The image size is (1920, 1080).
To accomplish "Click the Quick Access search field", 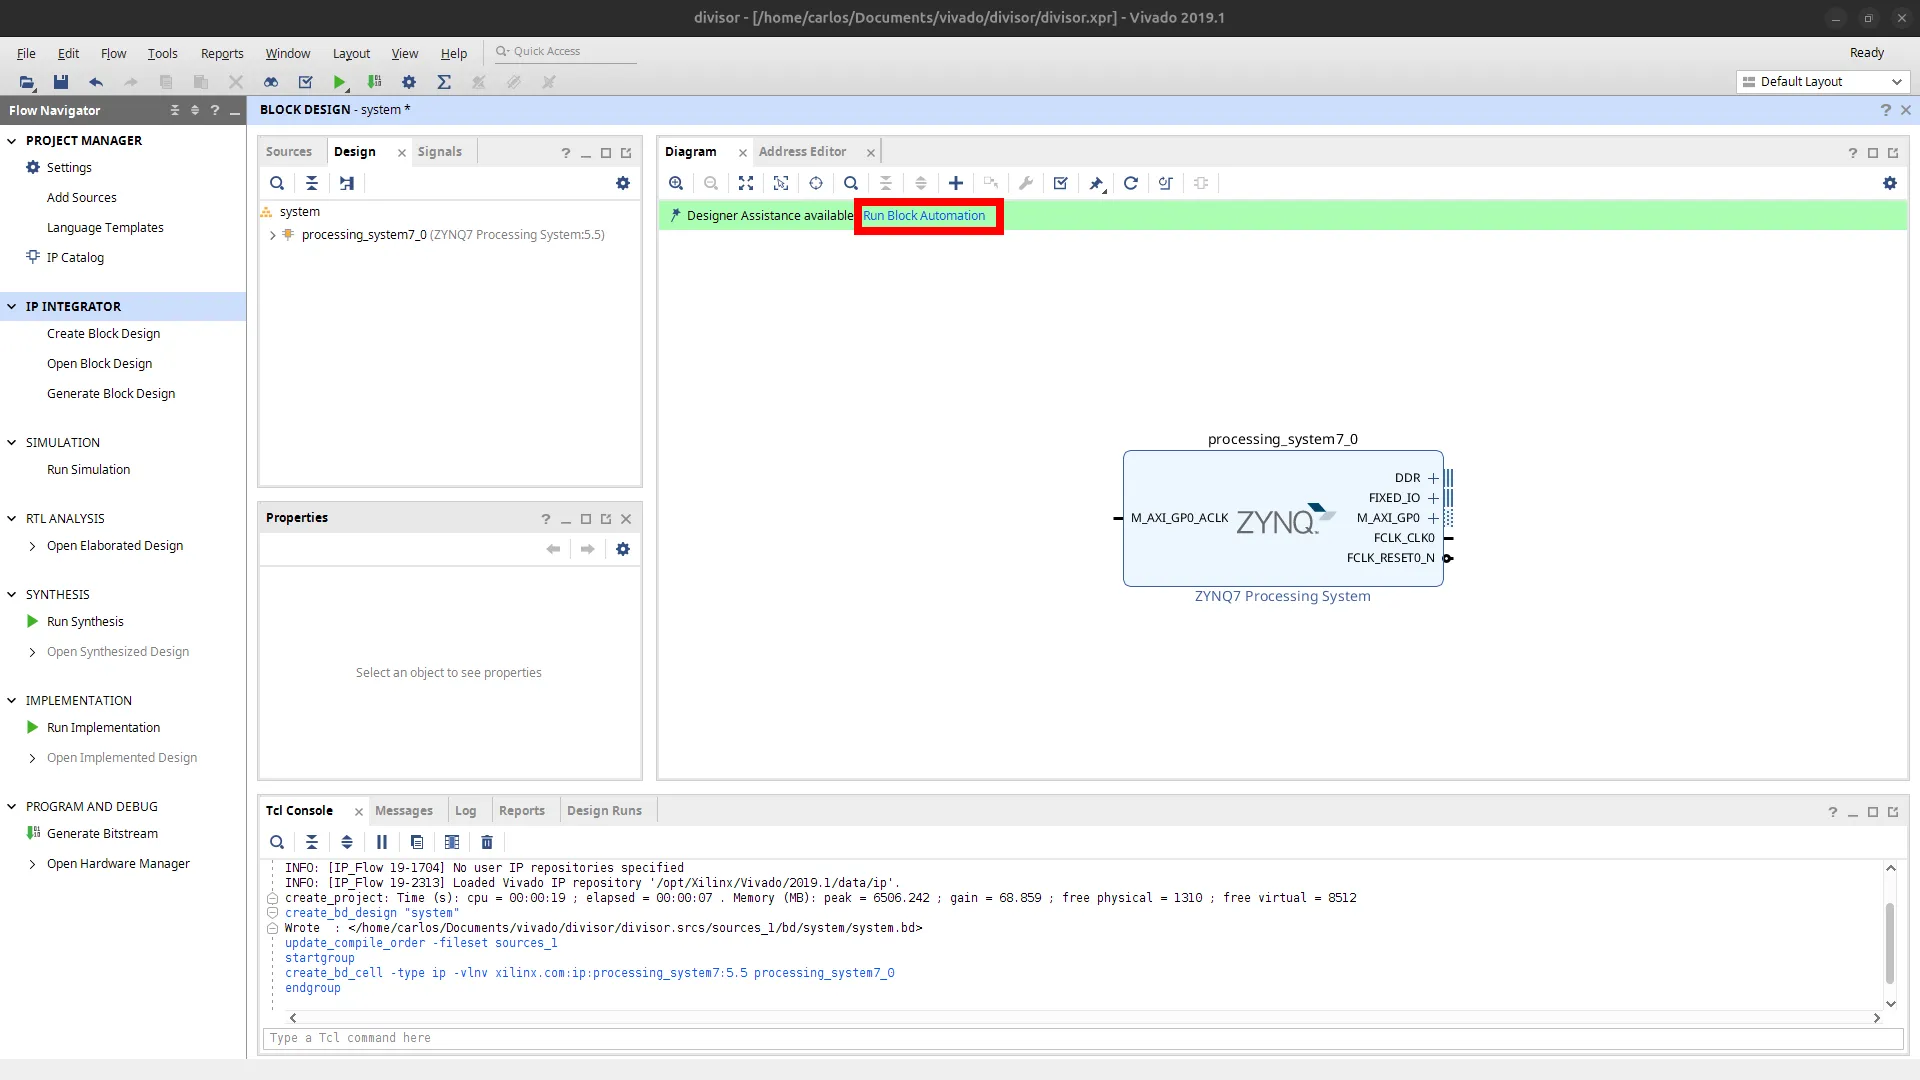I will (566, 52).
